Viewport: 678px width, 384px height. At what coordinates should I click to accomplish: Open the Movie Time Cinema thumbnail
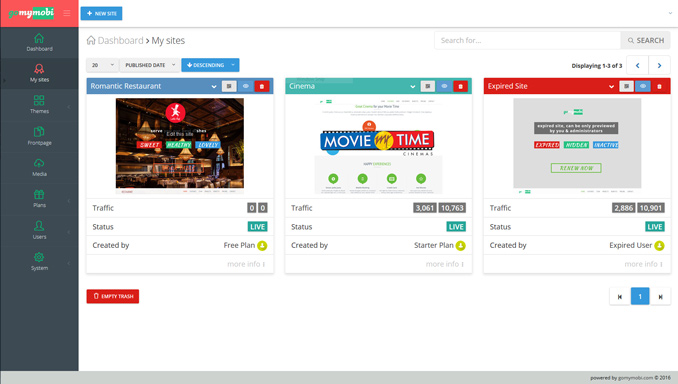coord(378,146)
